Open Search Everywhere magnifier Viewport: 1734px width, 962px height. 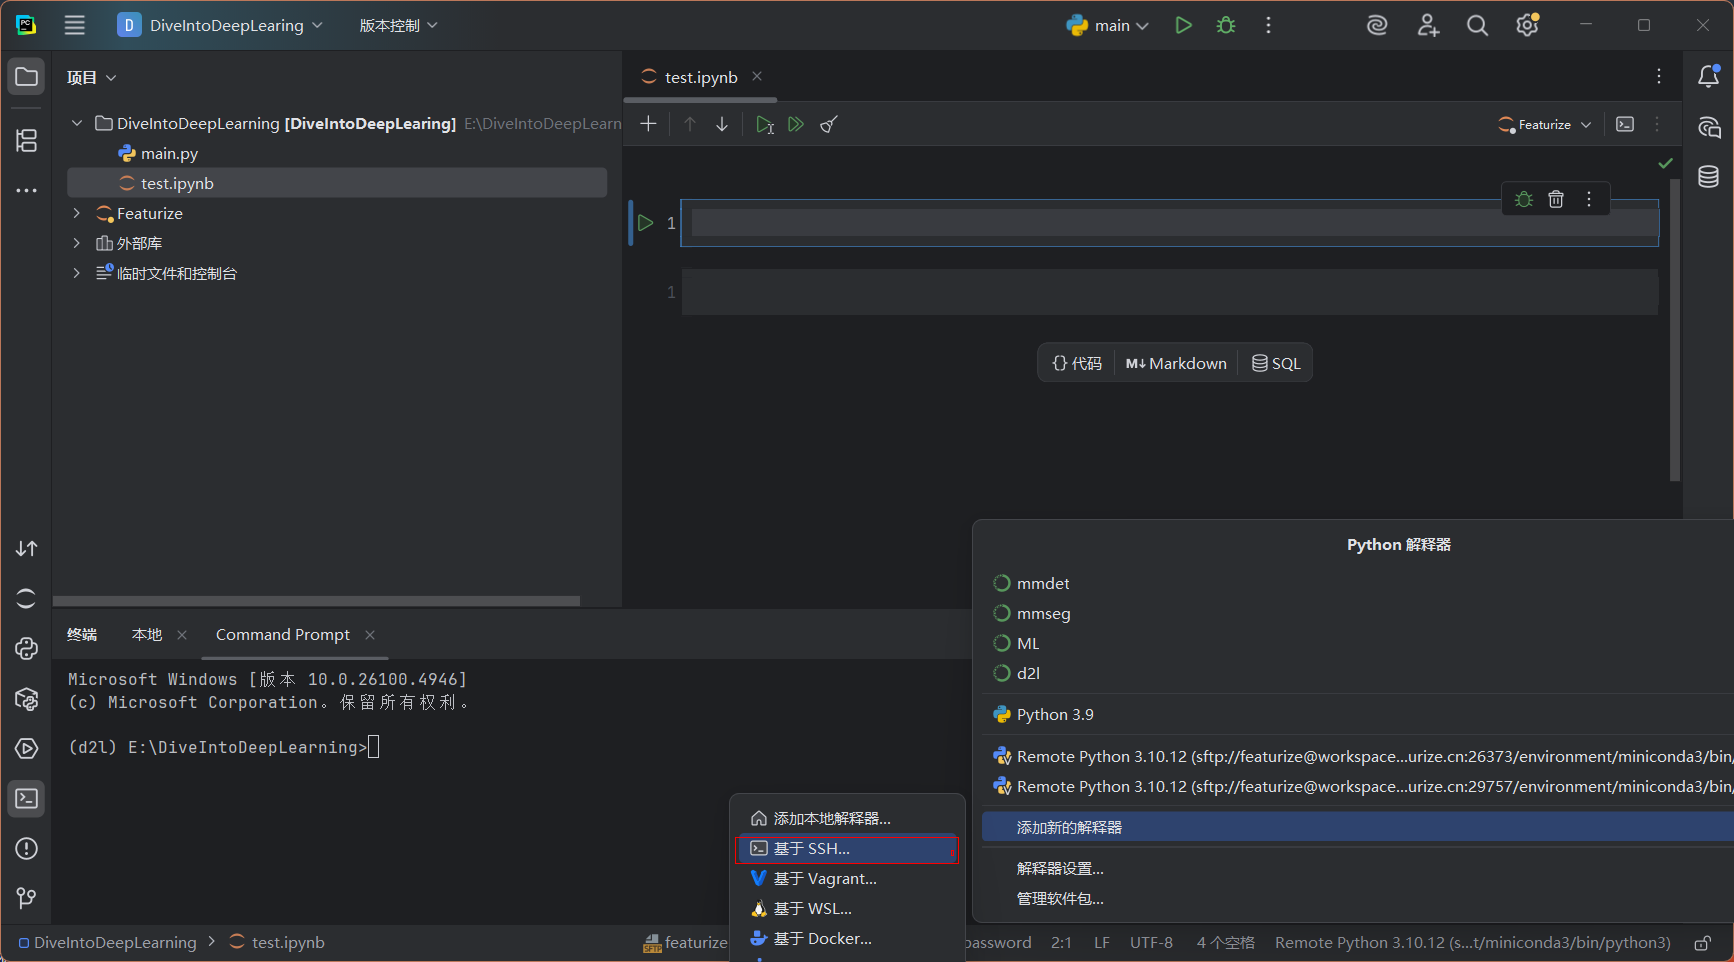click(1477, 26)
